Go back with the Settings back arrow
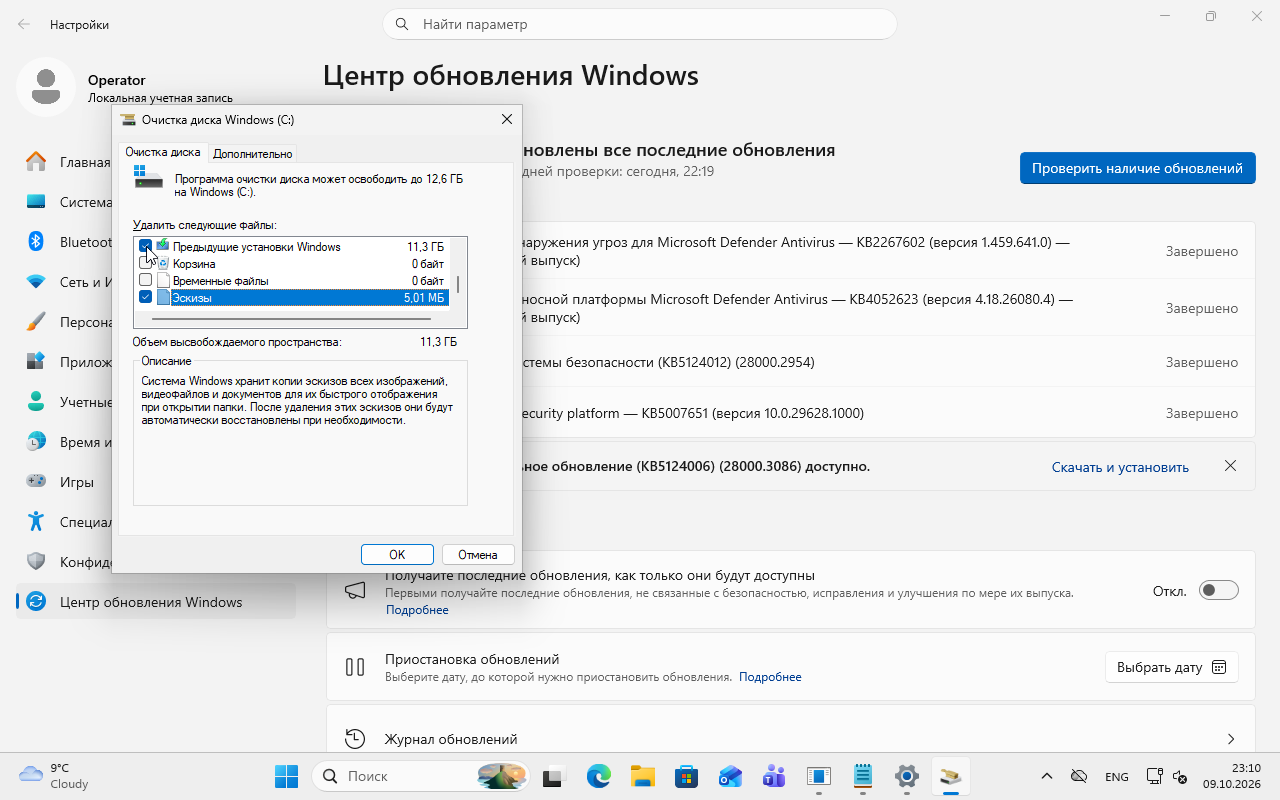Image resolution: width=1280 pixels, height=800 pixels. click(x=24, y=24)
